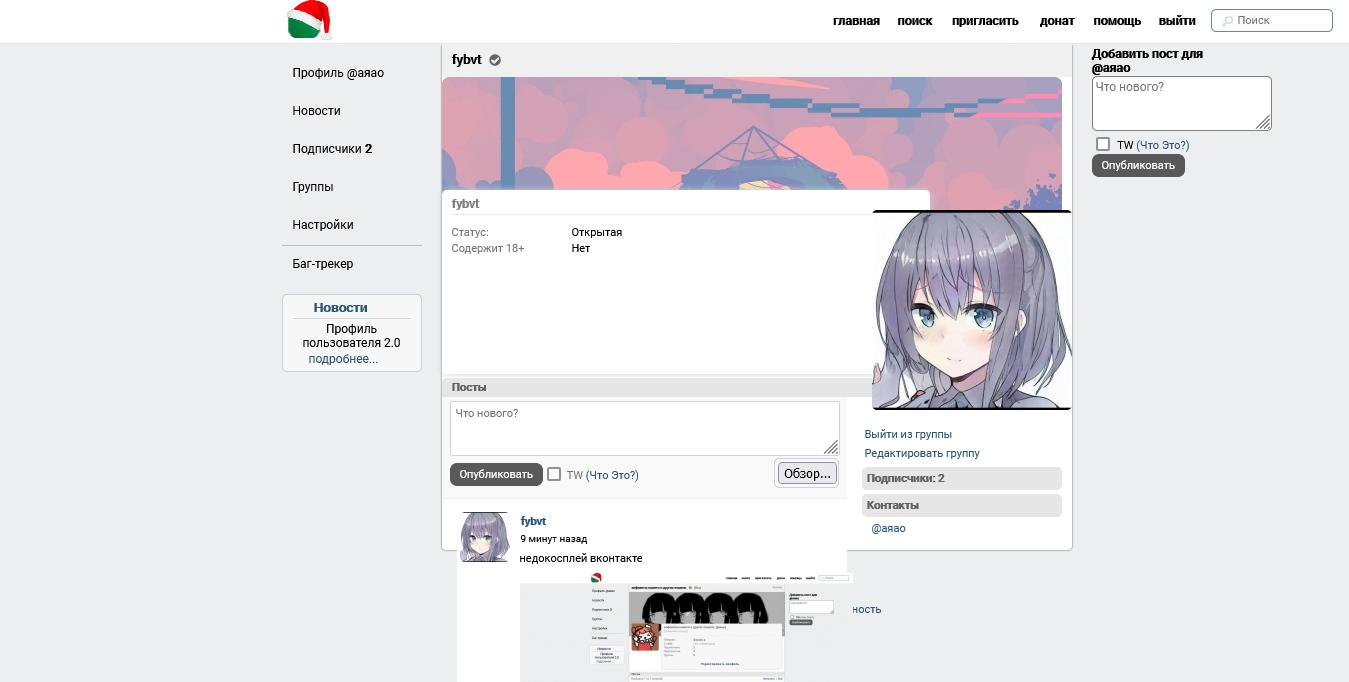Screen dimensions: 1349x682
Task: Open the fybvt post author avatar
Action: [x=484, y=537]
